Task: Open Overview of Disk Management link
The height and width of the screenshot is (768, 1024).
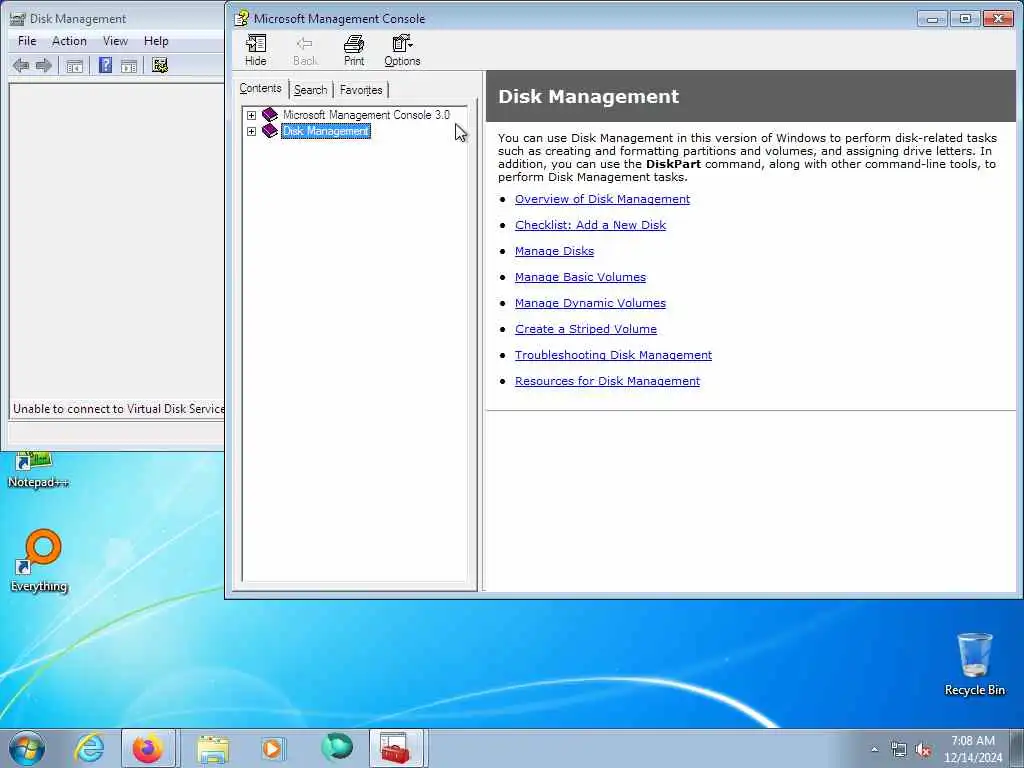Action: pyautogui.click(x=602, y=199)
